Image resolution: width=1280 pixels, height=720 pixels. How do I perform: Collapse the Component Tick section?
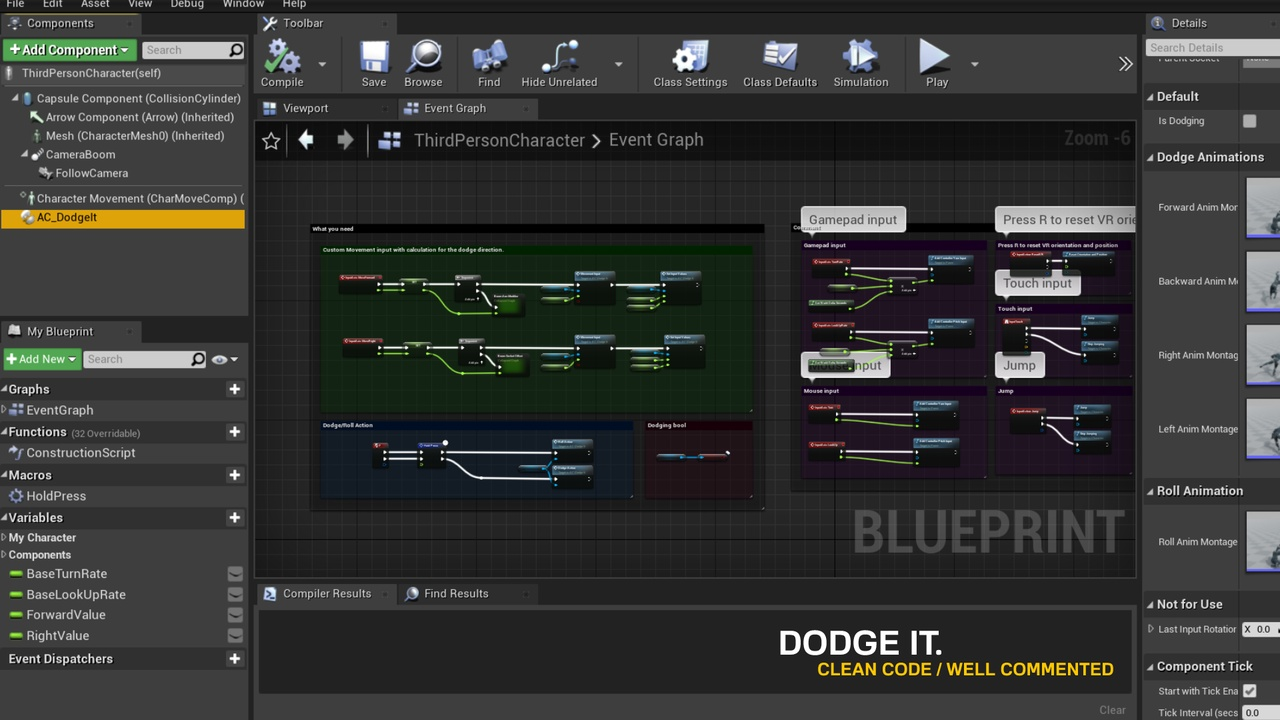1150,667
